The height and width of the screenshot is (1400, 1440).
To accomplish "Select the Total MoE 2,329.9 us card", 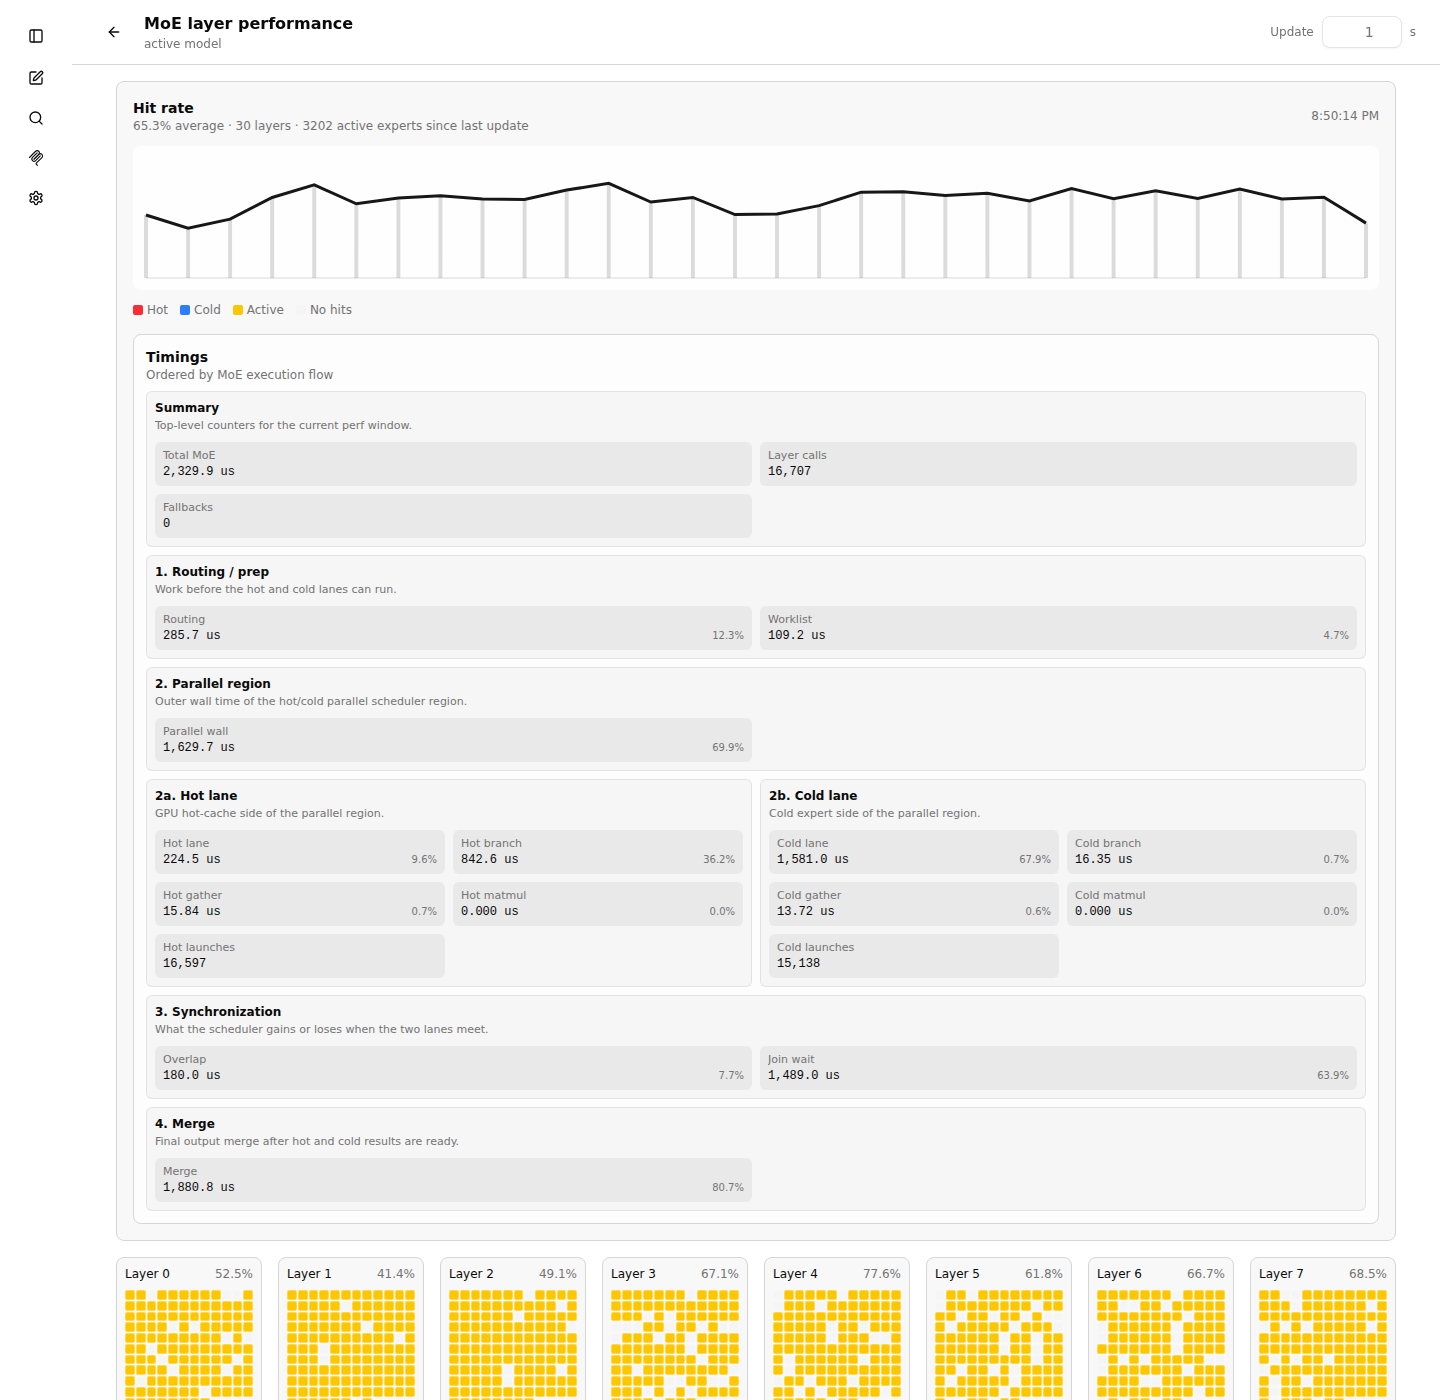I will click(x=453, y=464).
